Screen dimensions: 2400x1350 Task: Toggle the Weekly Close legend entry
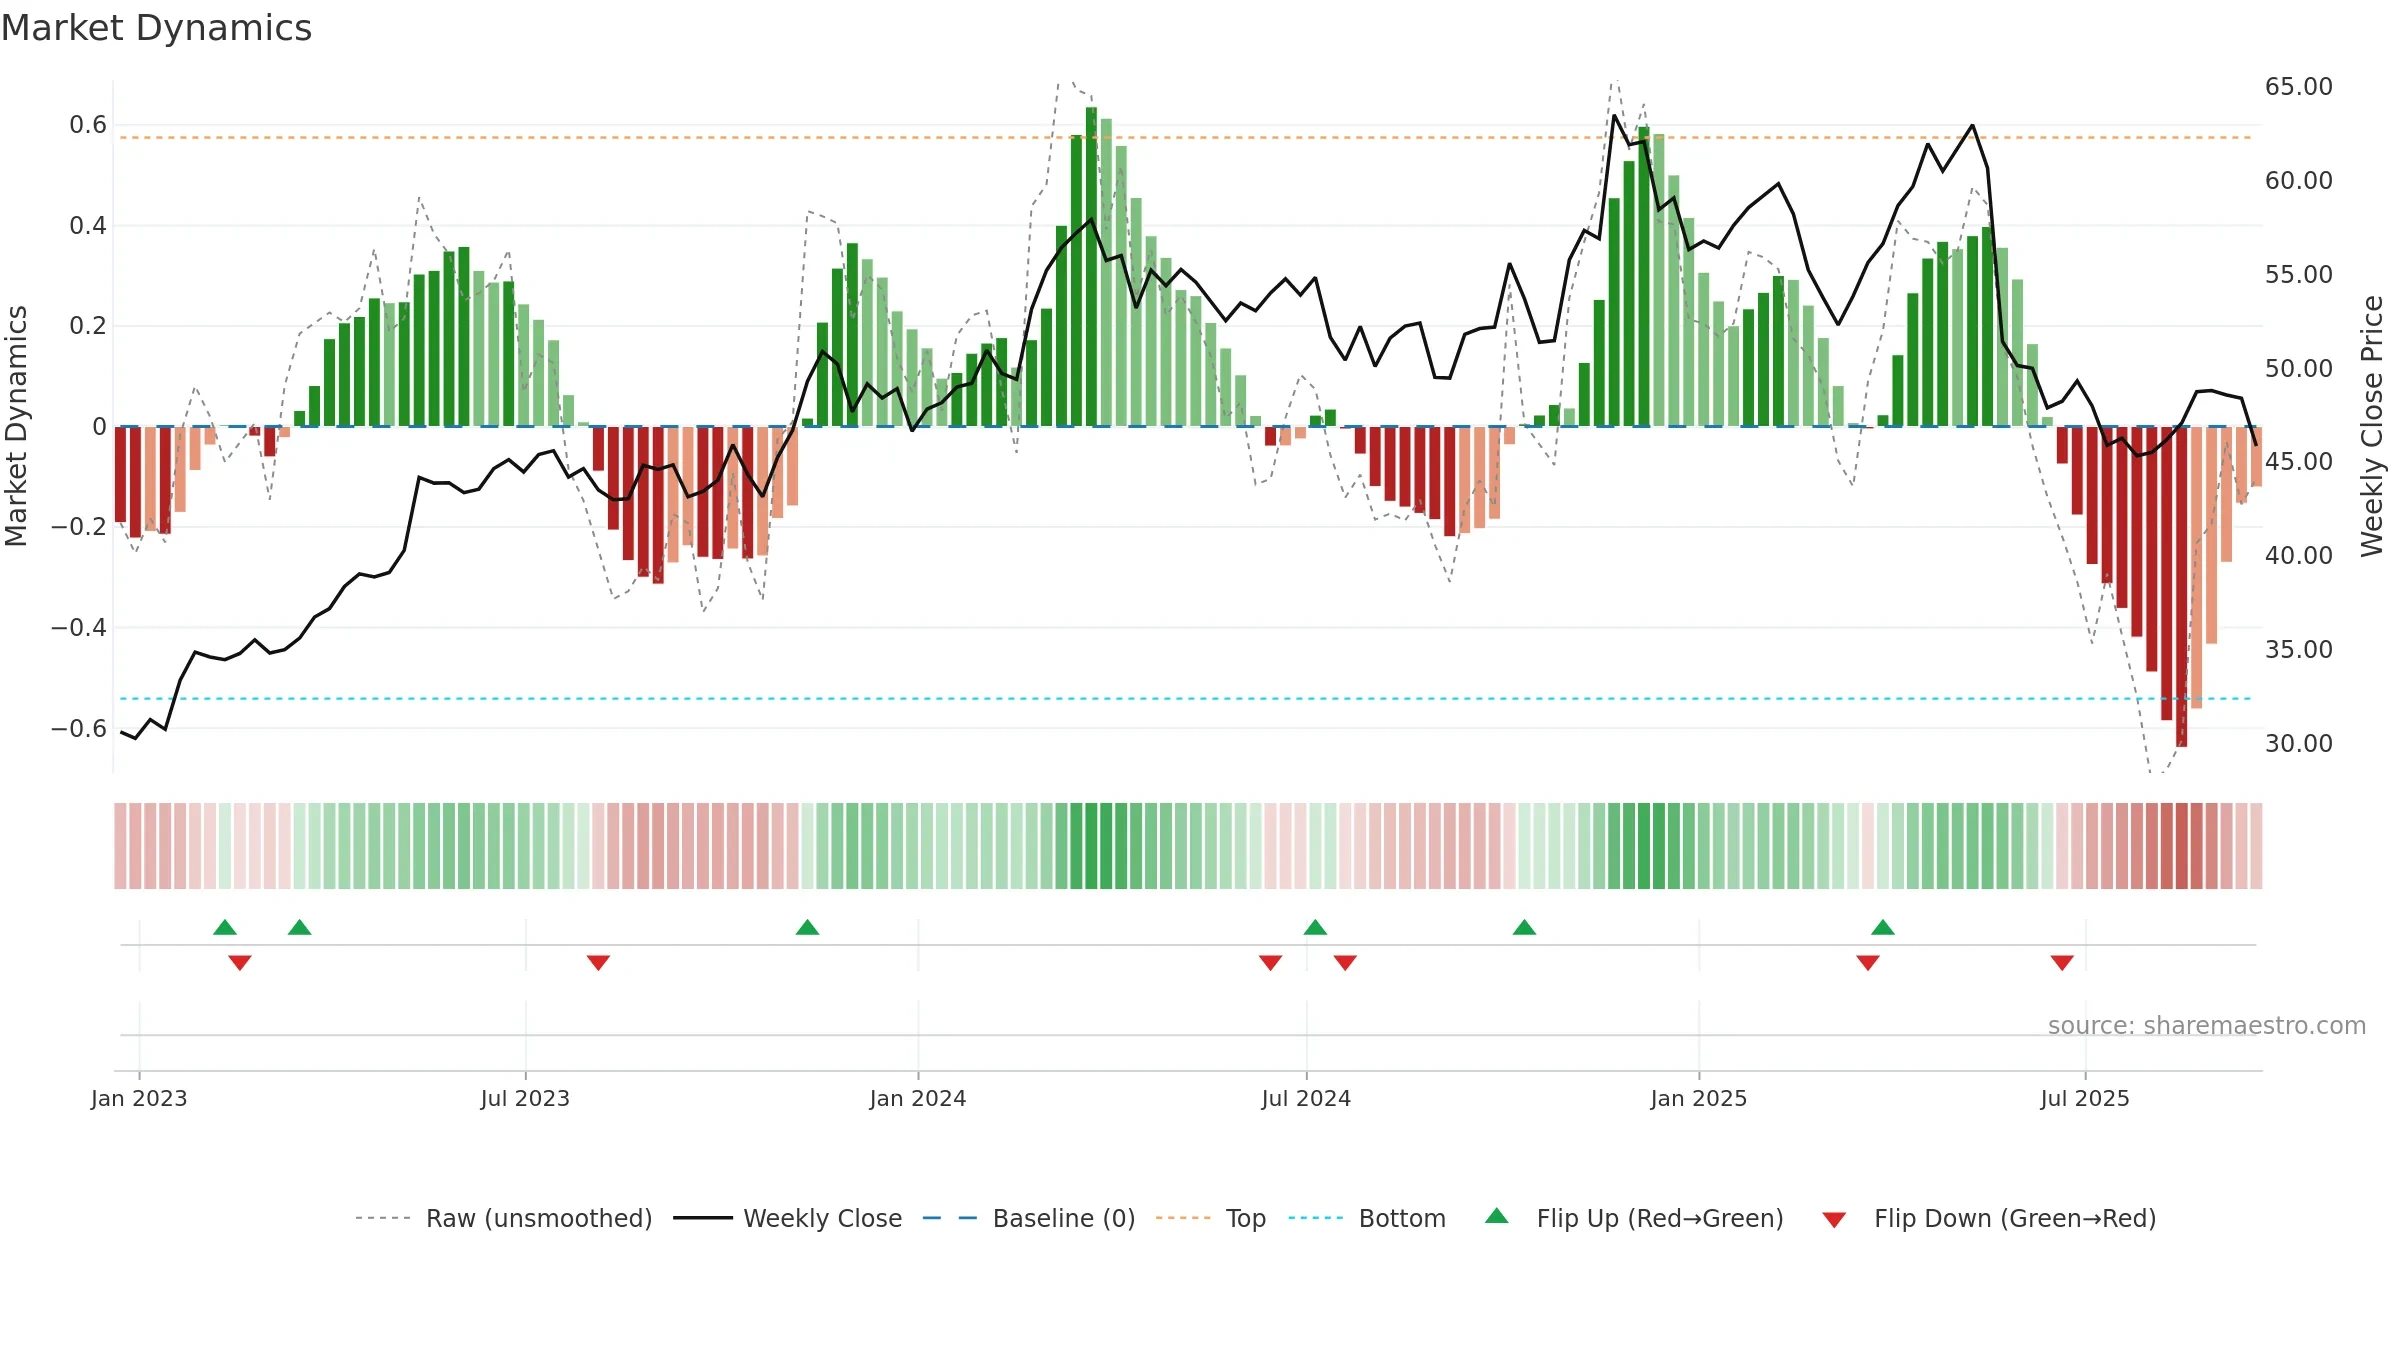(822, 1218)
